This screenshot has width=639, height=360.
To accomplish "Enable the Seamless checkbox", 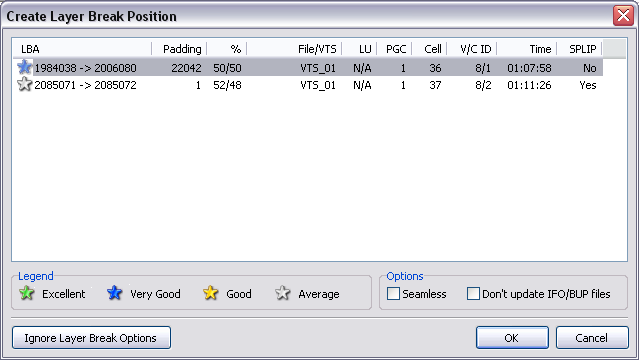I will tap(393, 294).
